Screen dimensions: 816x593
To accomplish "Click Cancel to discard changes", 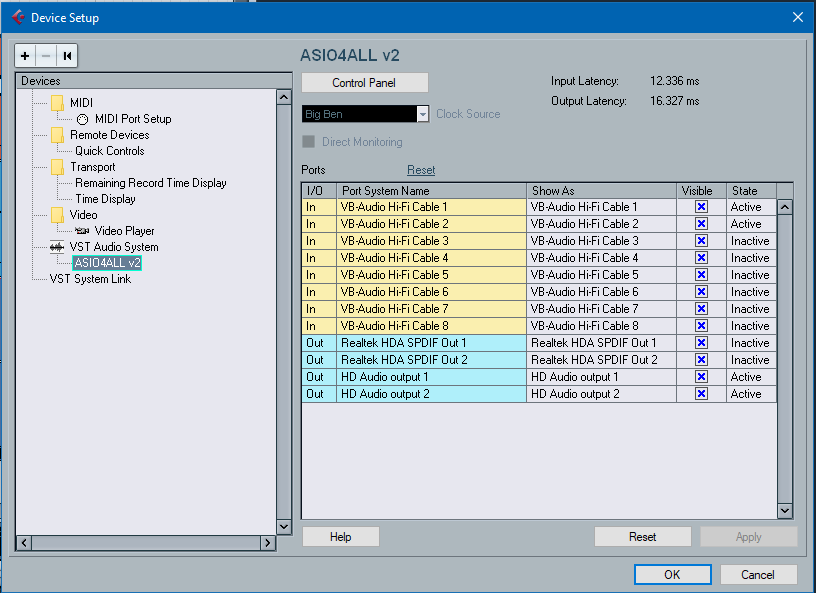I will (758, 575).
